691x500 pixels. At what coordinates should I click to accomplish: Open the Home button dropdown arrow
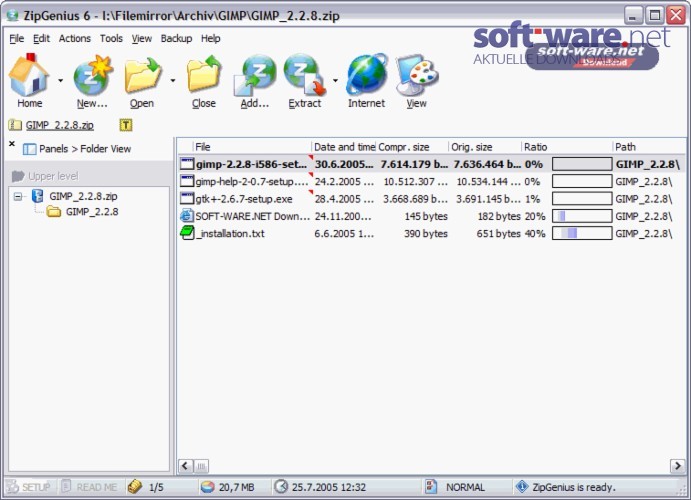pos(60,81)
